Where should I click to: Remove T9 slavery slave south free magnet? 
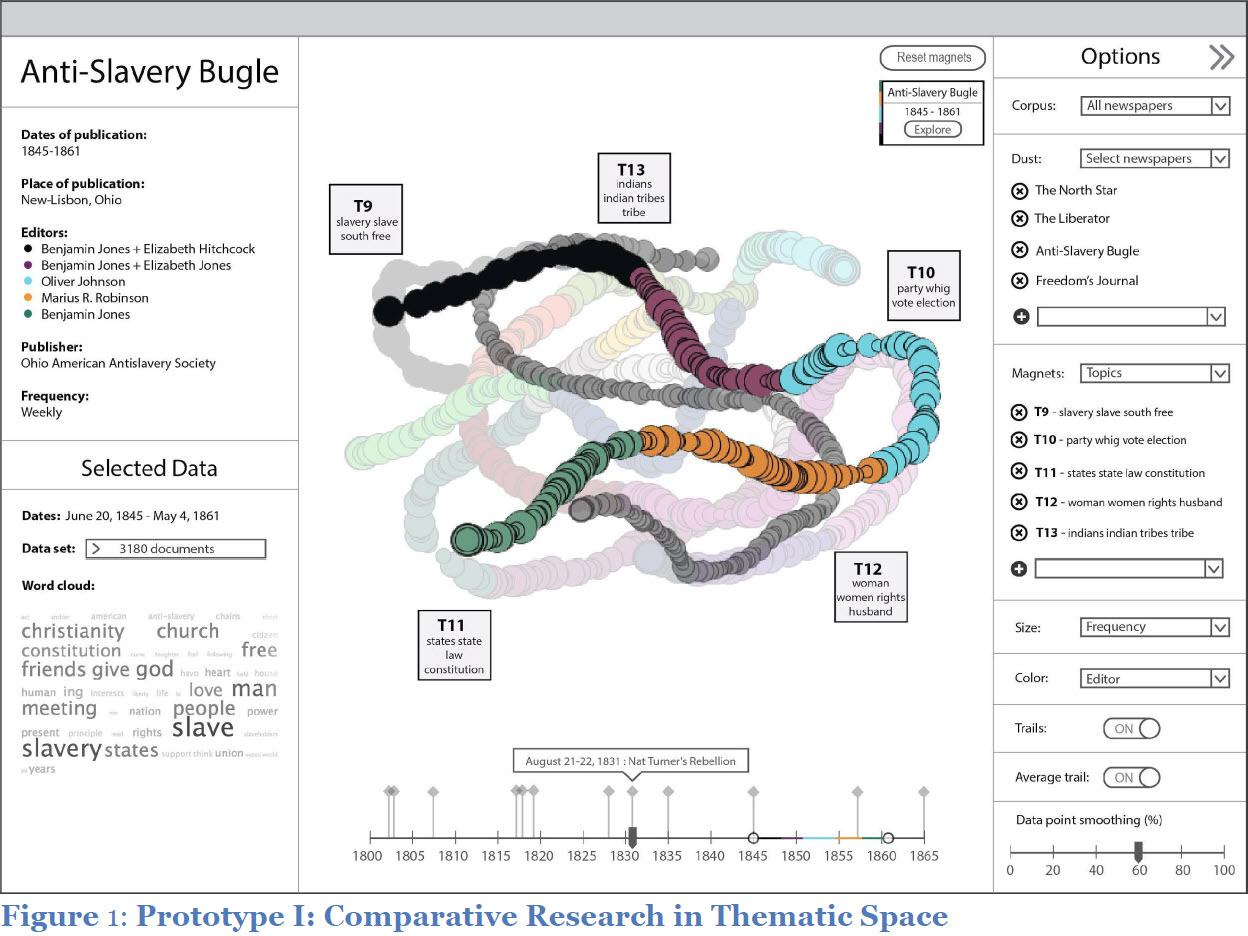(x=1018, y=412)
